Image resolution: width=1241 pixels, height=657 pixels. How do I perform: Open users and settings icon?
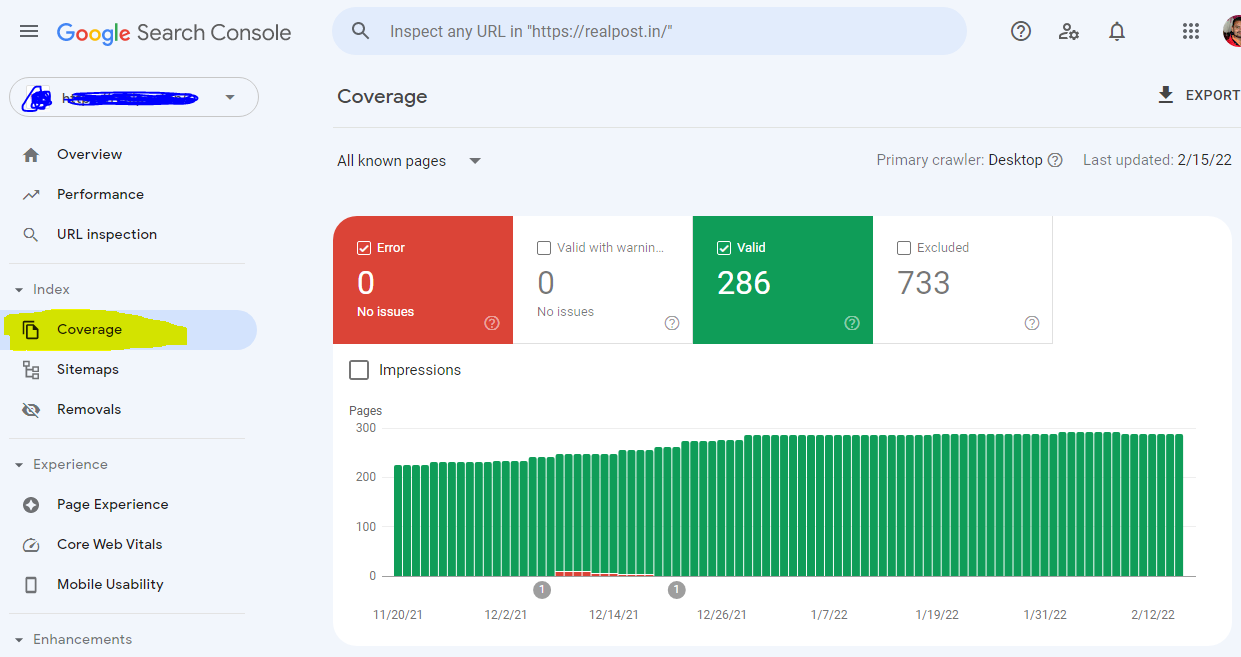click(1069, 31)
